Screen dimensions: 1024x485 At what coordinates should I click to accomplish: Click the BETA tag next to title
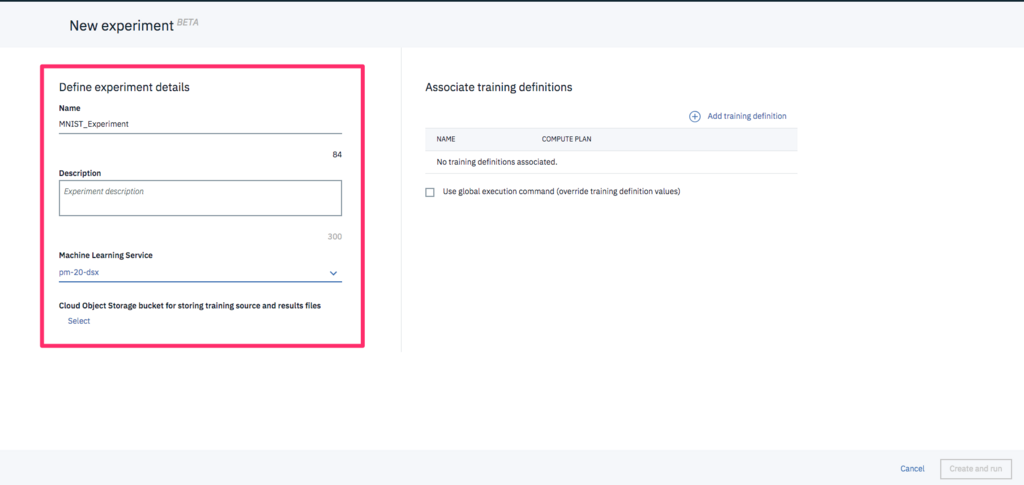(187, 22)
